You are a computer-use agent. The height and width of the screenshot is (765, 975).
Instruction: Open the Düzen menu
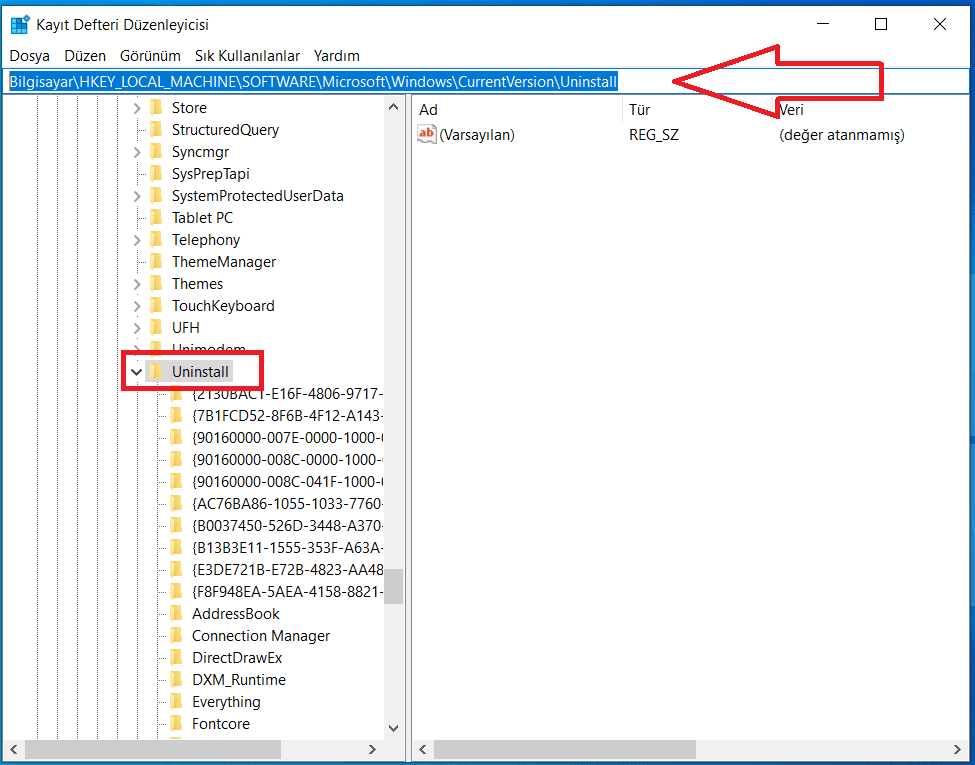(x=85, y=56)
